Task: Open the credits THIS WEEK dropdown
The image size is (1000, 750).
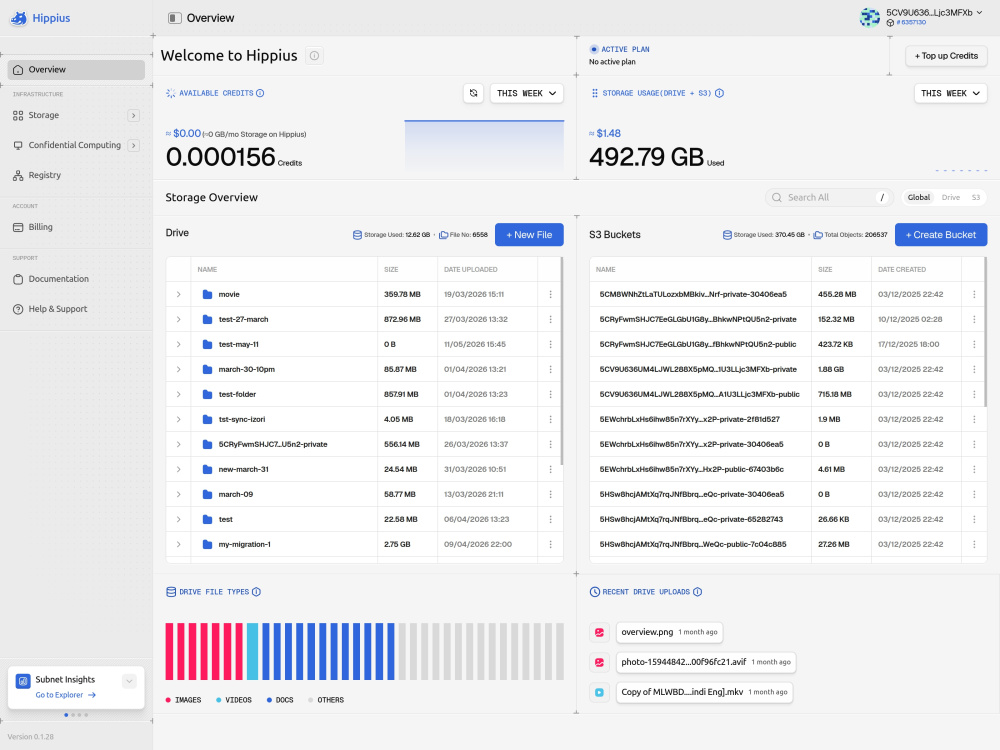Action: click(x=526, y=93)
